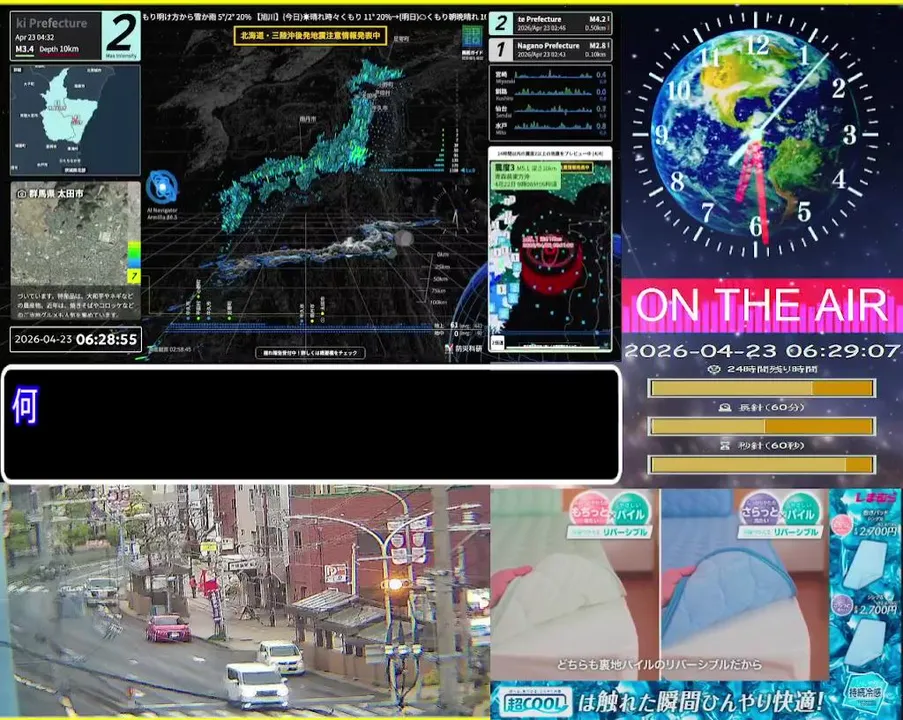
Task: Click the 24時間残り時間 progress bar
Action: [762, 388]
